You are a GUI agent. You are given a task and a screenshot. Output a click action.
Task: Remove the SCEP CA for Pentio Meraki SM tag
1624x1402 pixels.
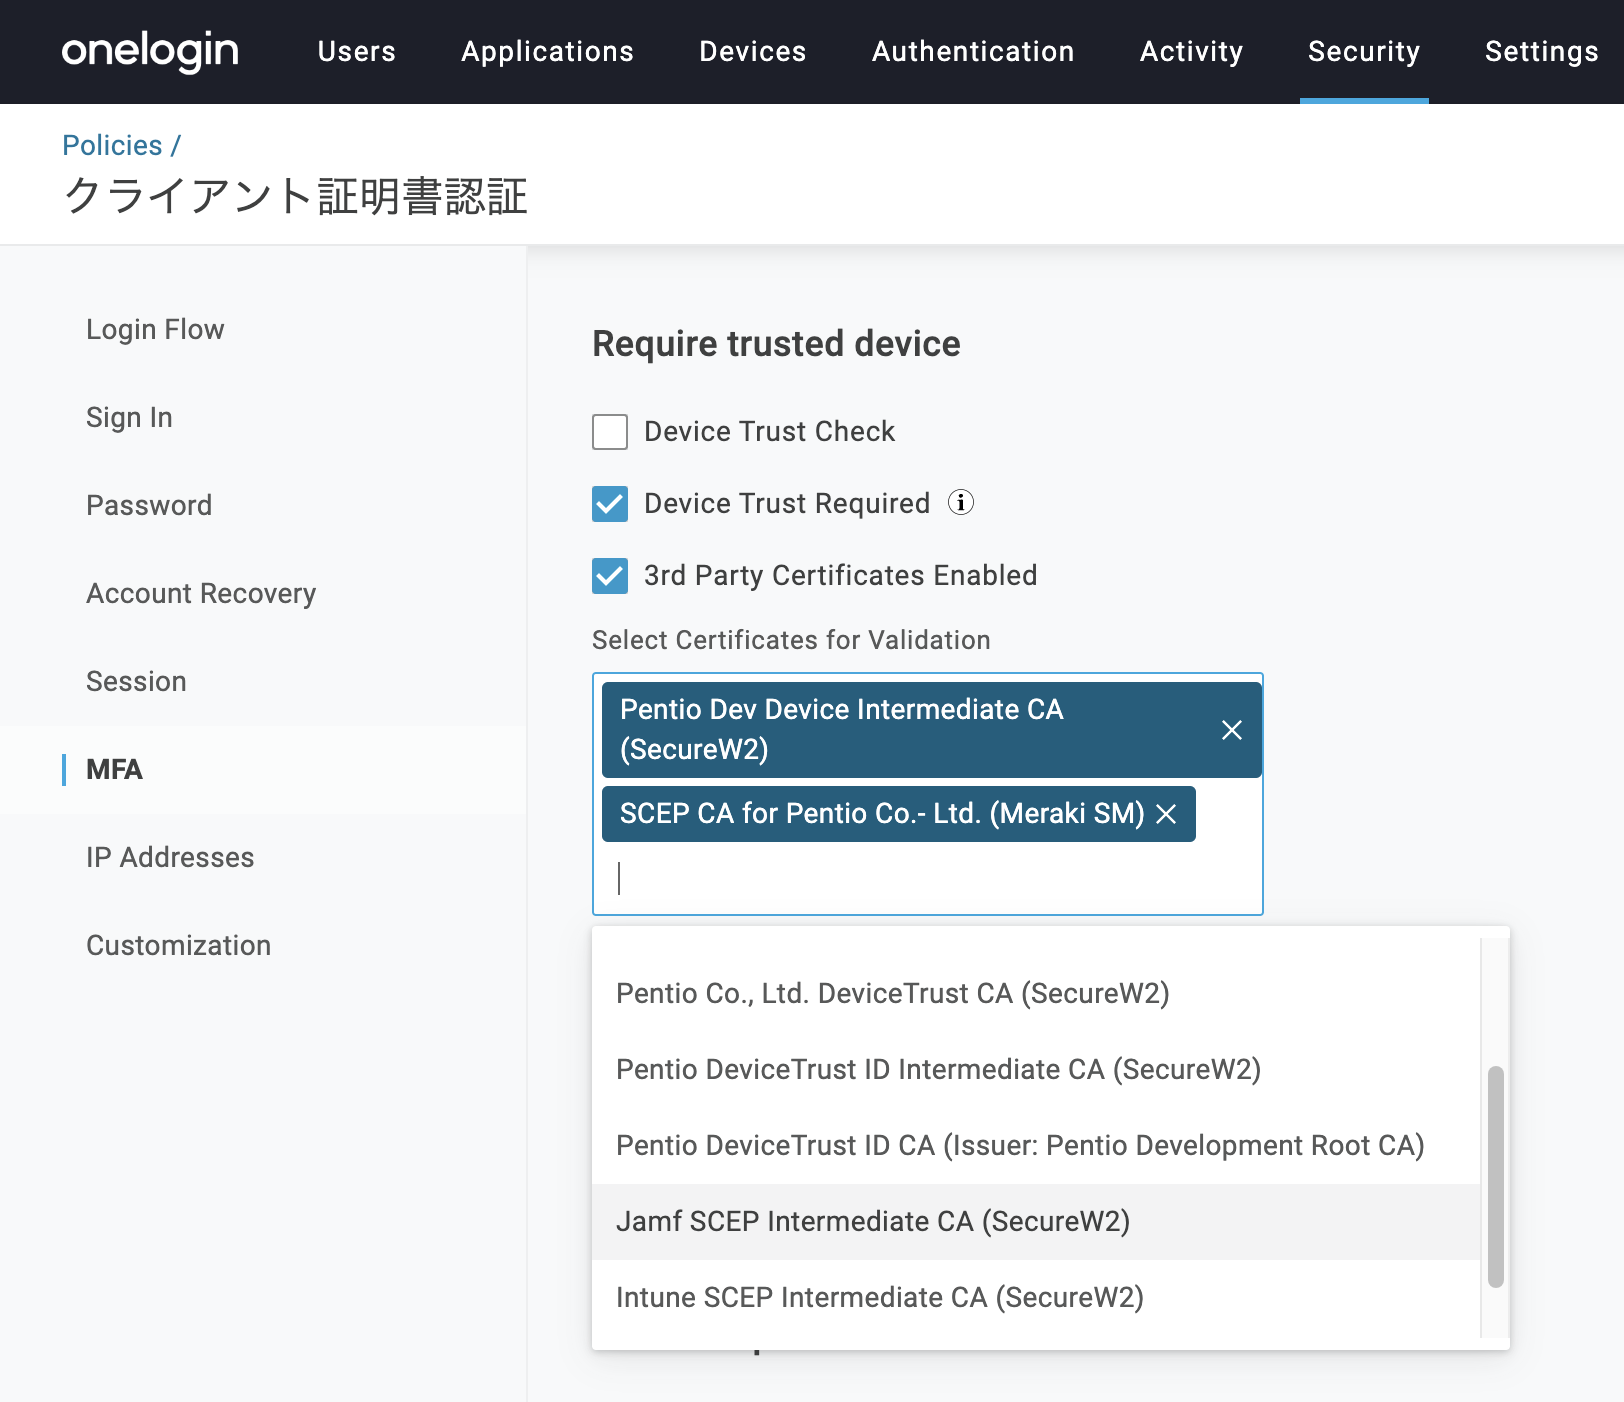1166,814
